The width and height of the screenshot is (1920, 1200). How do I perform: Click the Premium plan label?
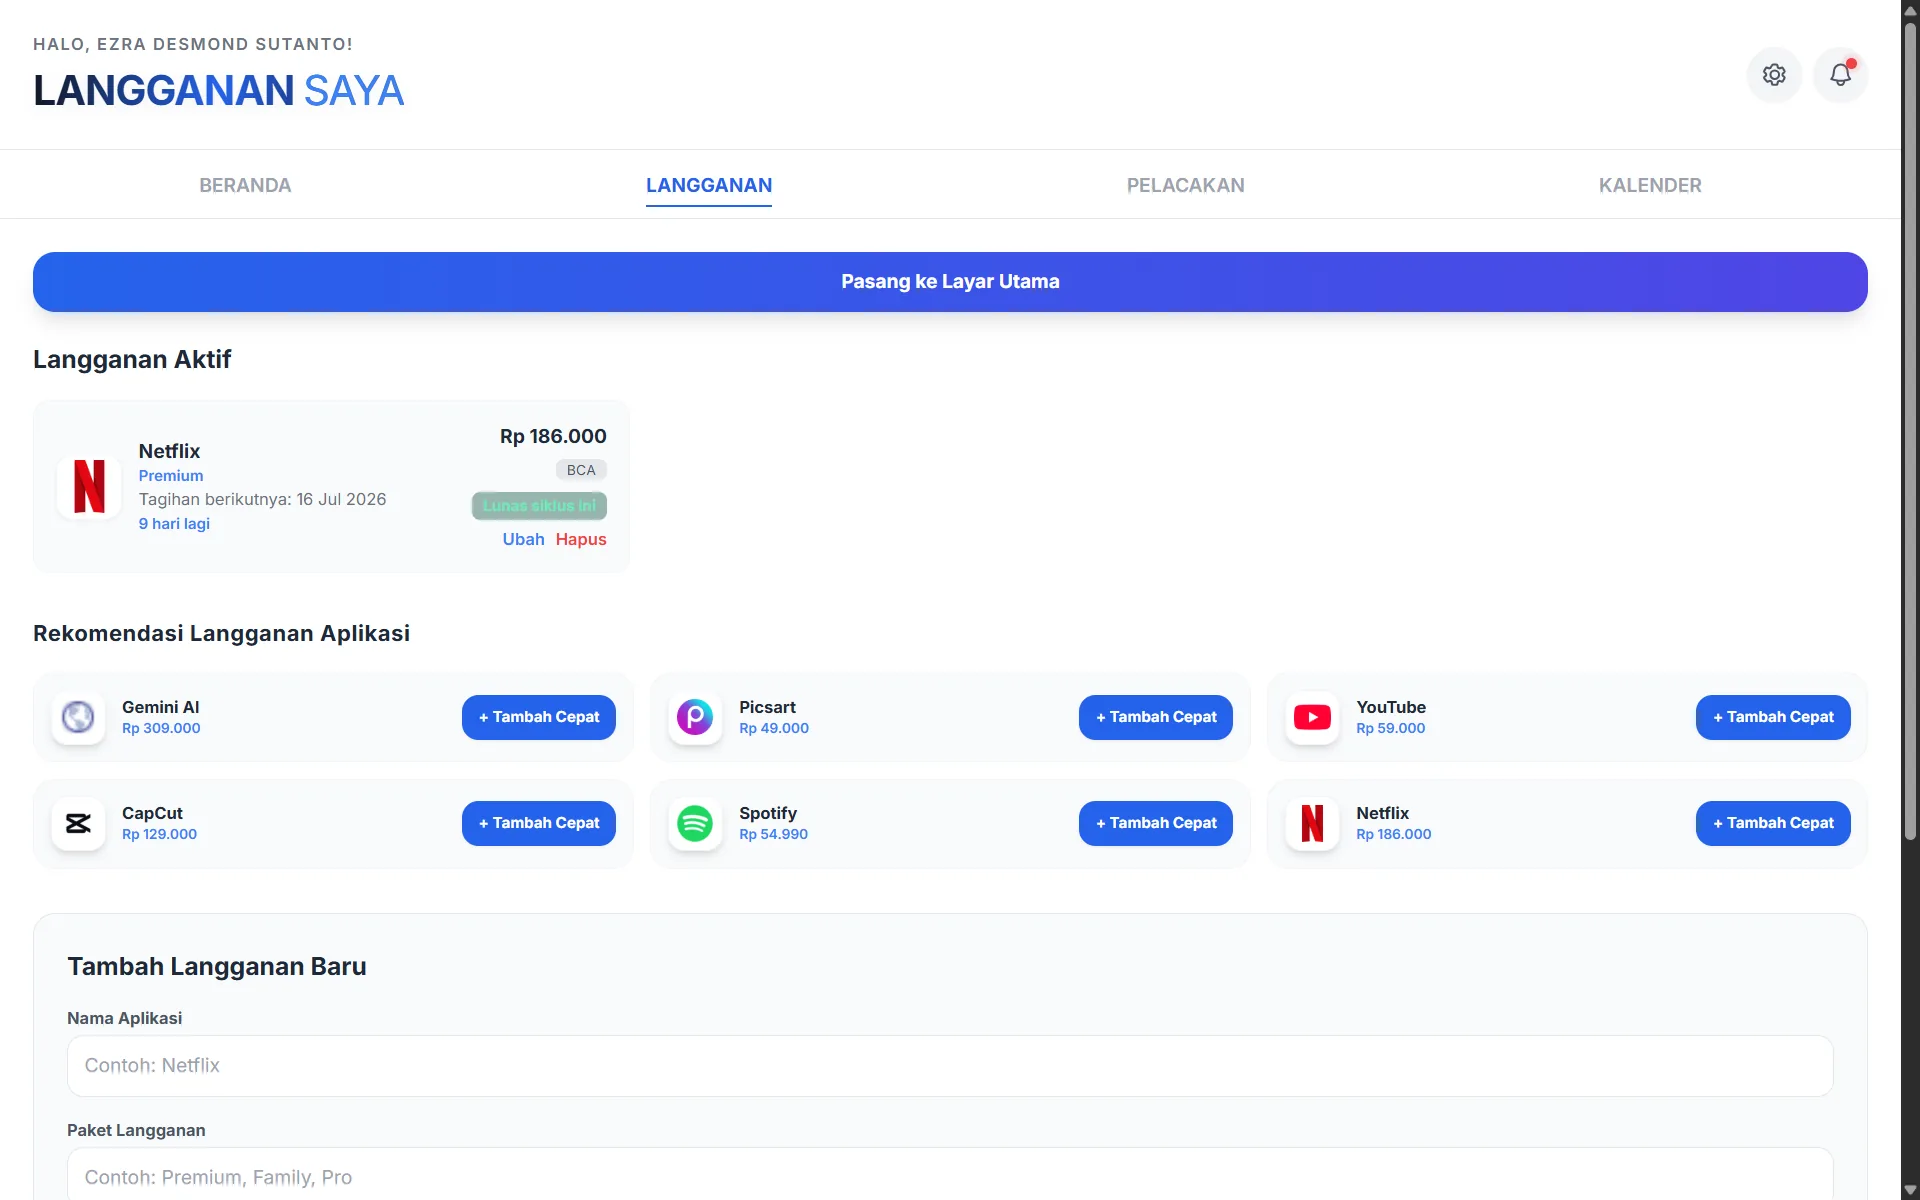click(x=171, y=476)
